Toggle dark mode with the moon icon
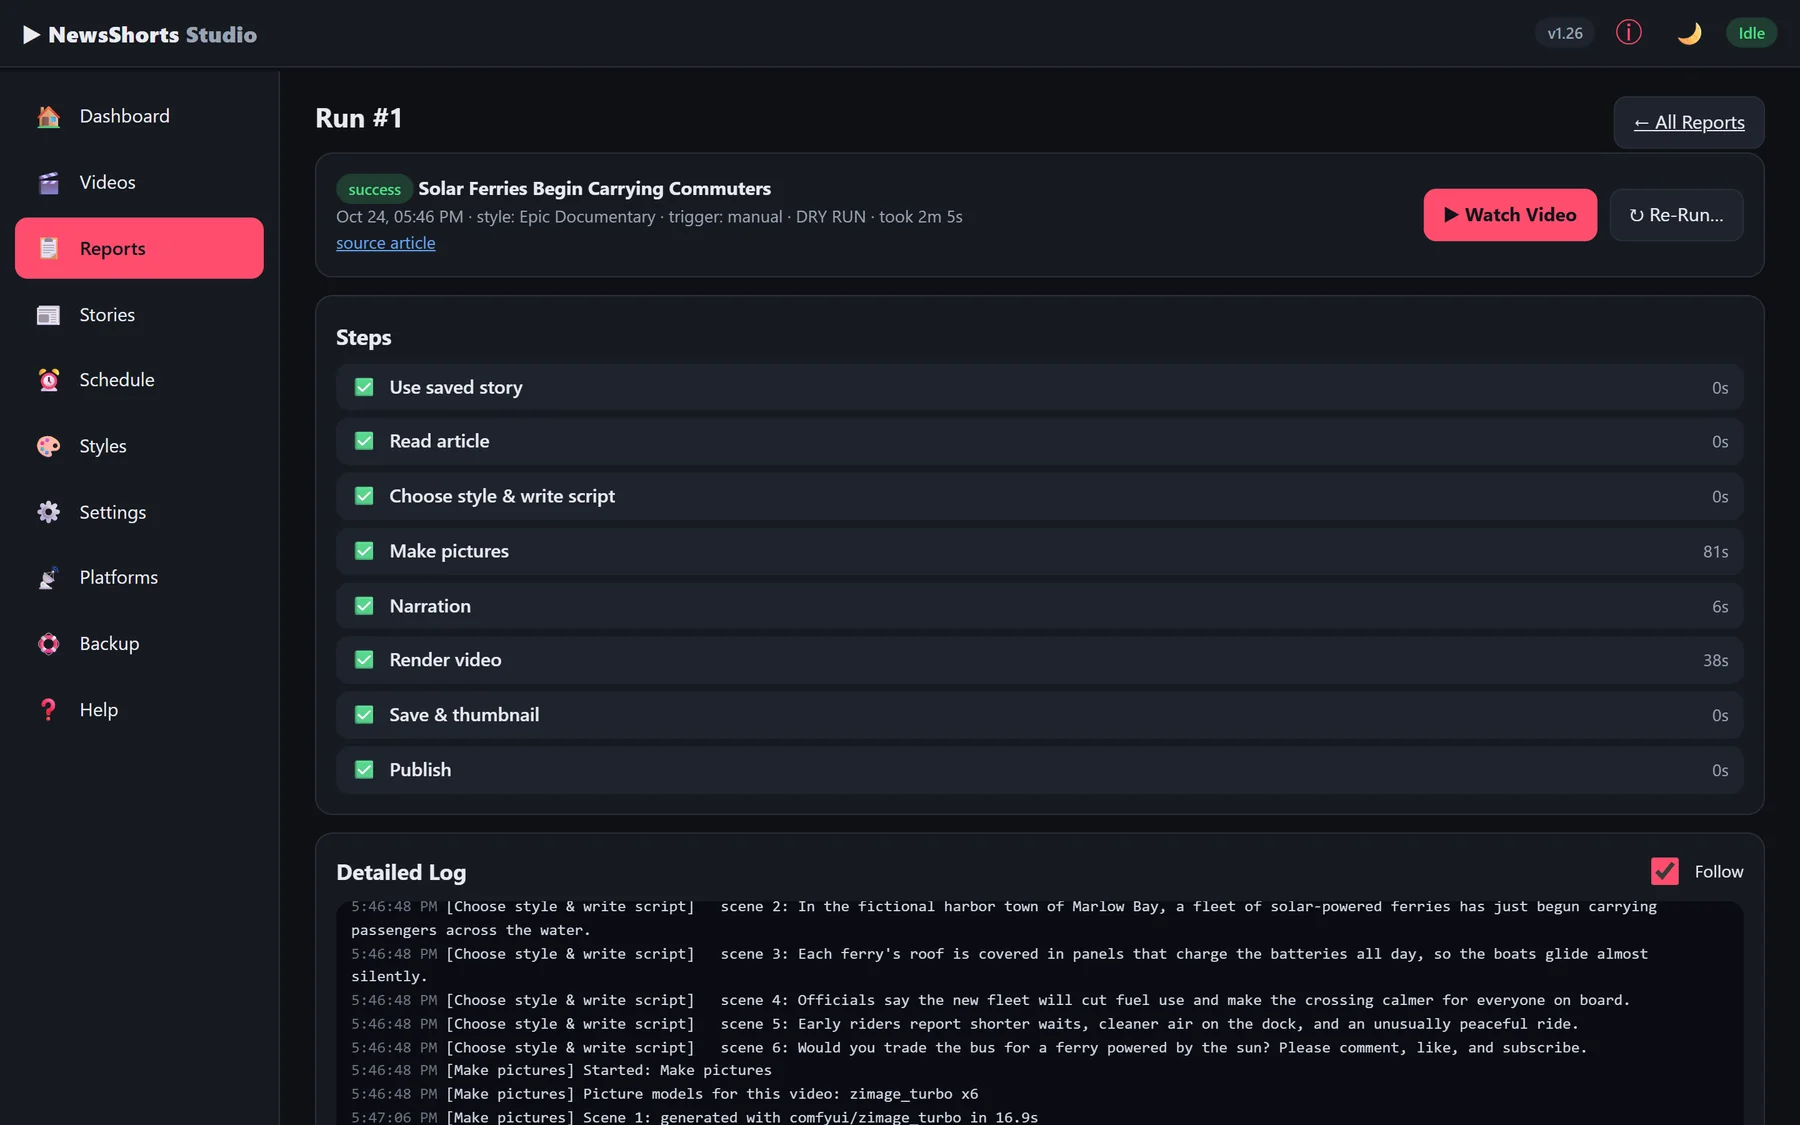Screen dimensions: 1800x1125 click(1689, 33)
